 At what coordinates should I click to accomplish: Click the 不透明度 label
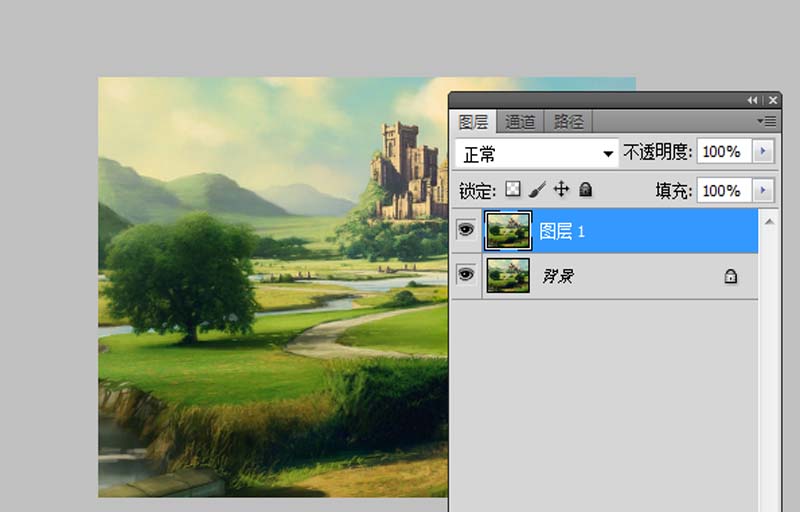click(x=658, y=152)
